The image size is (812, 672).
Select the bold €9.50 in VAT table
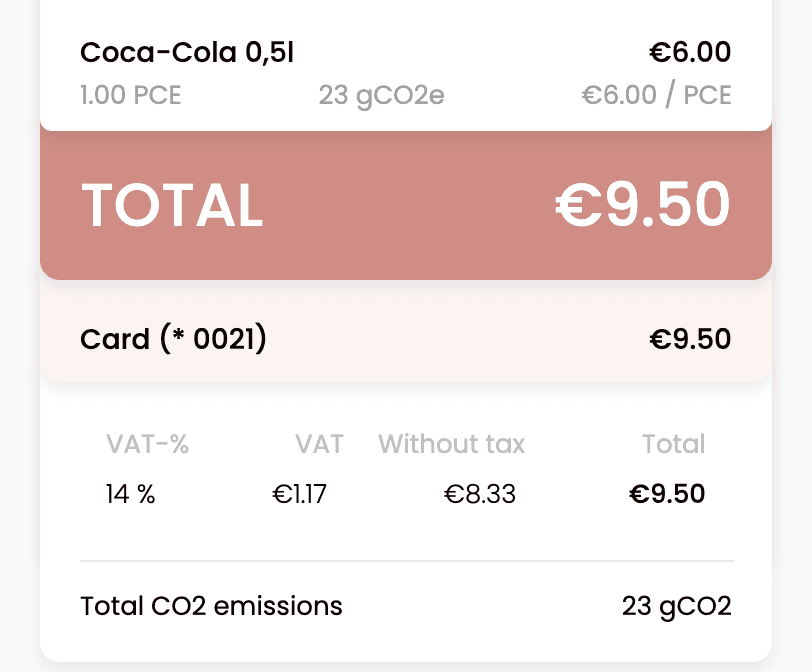[x=667, y=494]
